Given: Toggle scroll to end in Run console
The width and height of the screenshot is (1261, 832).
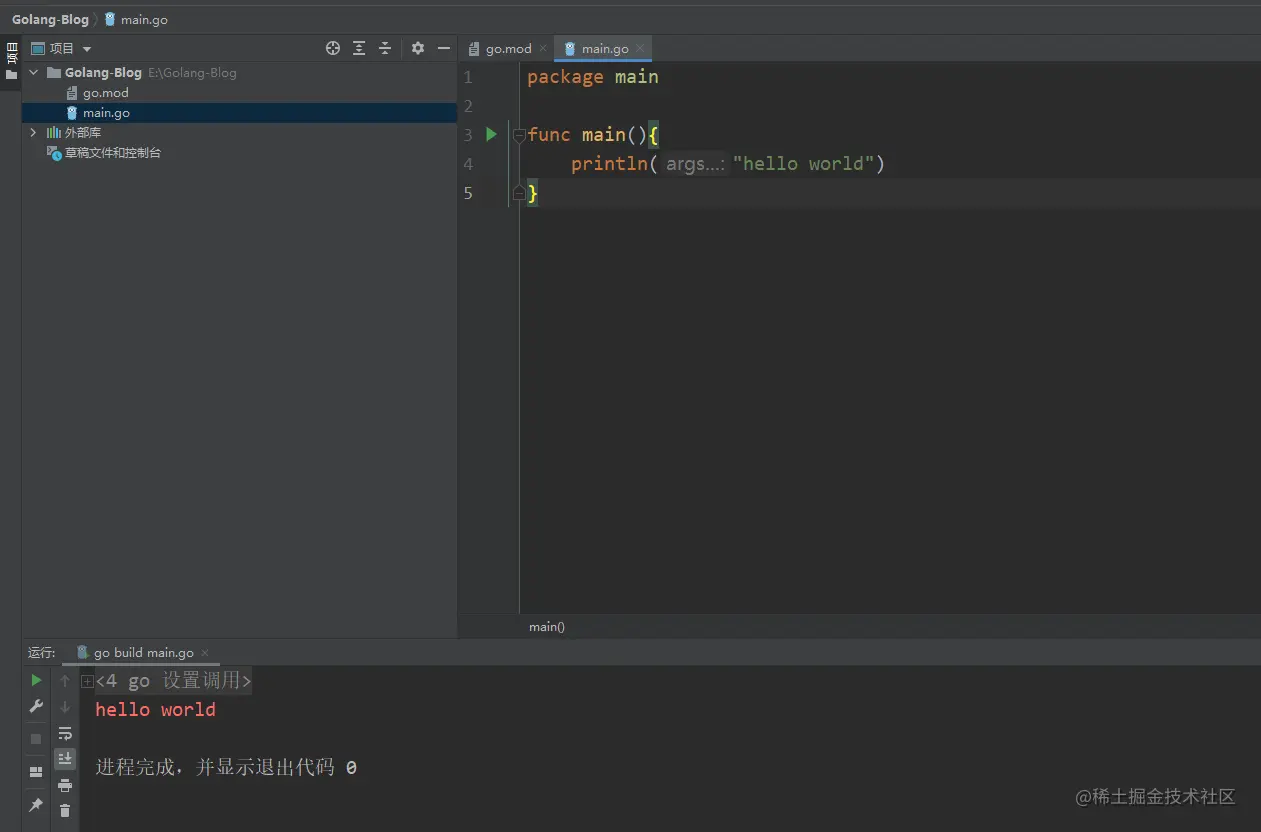Looking at the screenshot, I should click(x=65, y=759).
